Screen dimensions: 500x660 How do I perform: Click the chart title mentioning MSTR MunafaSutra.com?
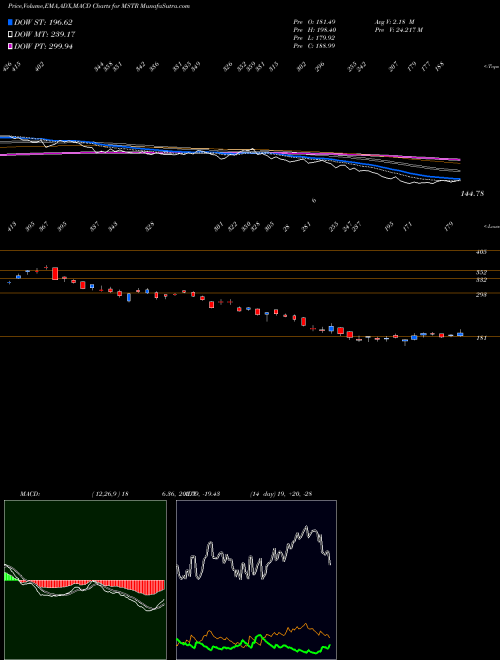coord(98,6)
